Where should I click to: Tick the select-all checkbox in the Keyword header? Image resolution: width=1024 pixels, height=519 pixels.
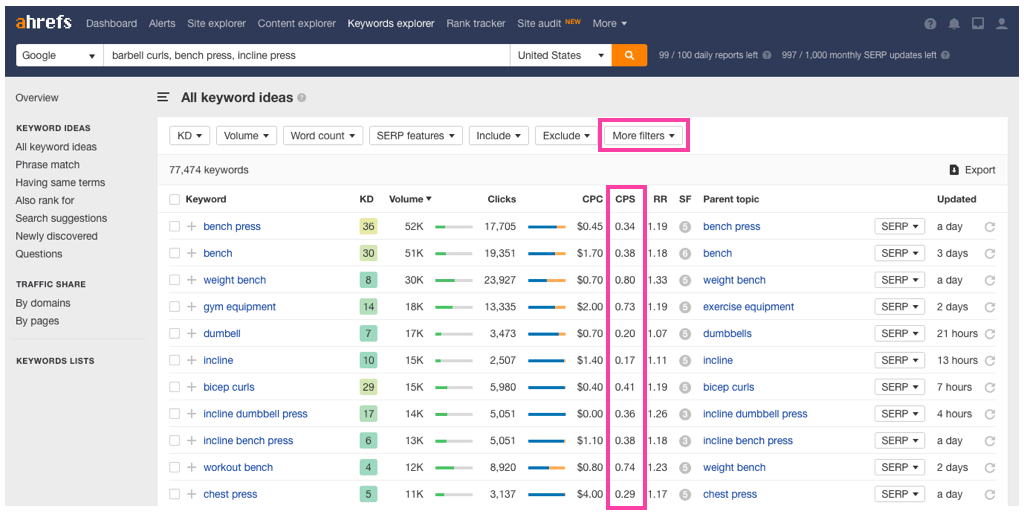click(x=174, y=200)
